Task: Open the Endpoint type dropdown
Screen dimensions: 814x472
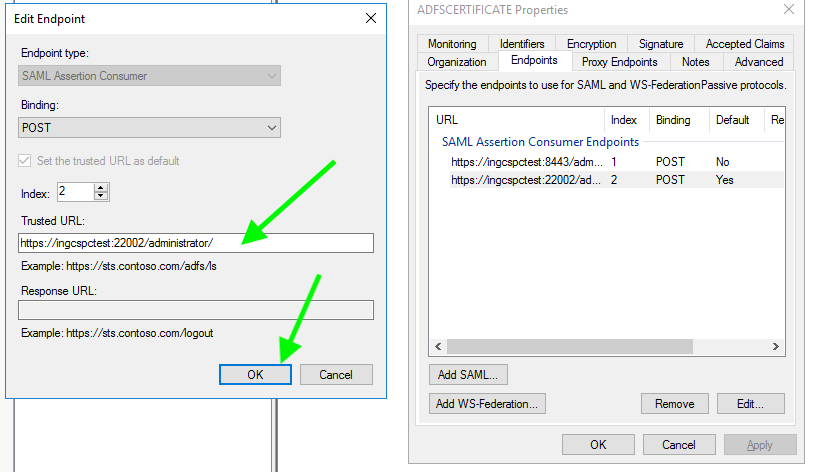Action: tap(150, 75)
